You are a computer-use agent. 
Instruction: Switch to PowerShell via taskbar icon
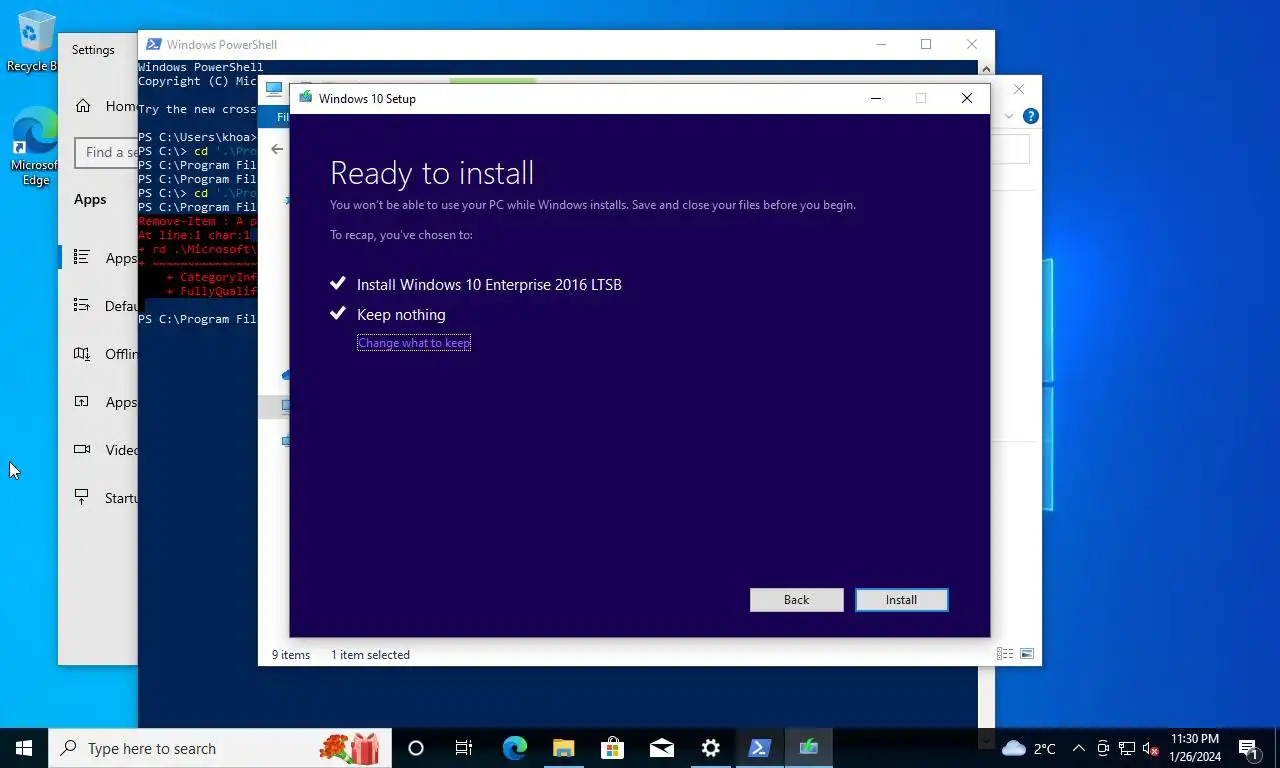click(759, 748)
